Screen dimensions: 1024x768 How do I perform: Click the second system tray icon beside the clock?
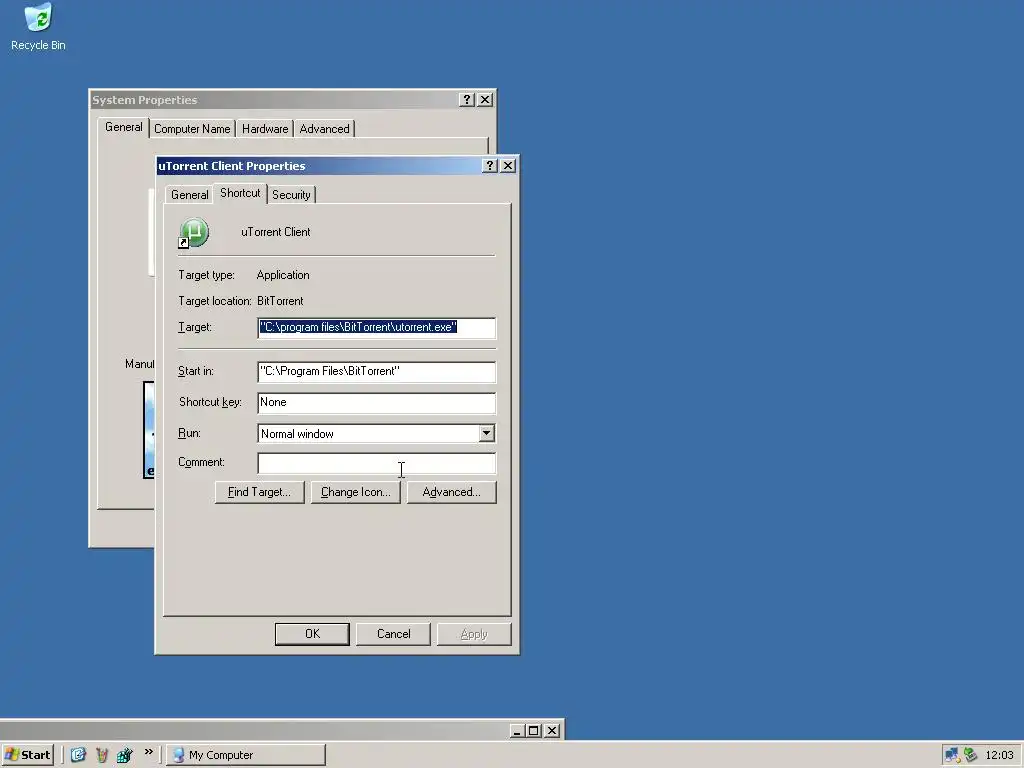(970, 755)
